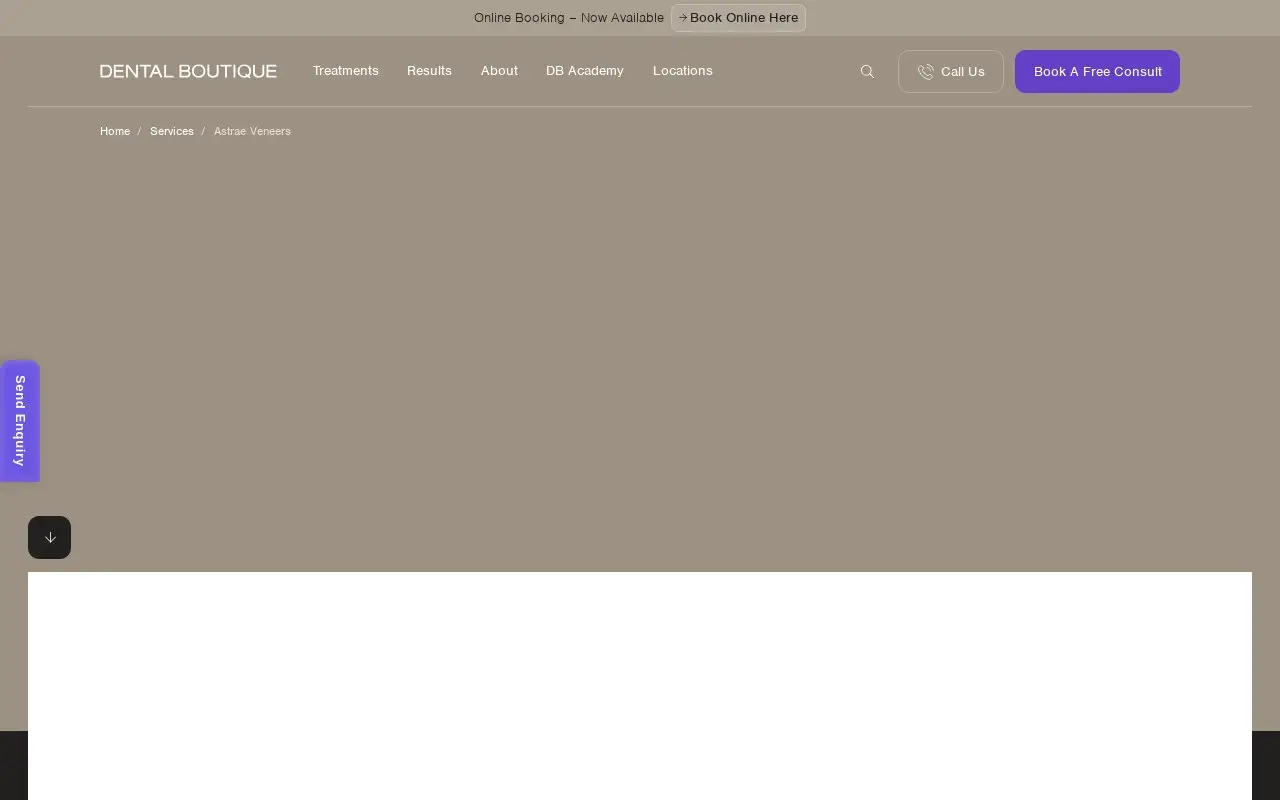Open the About menu item
The height and width of the screenshot is (800, 1280).
(499, 71)
